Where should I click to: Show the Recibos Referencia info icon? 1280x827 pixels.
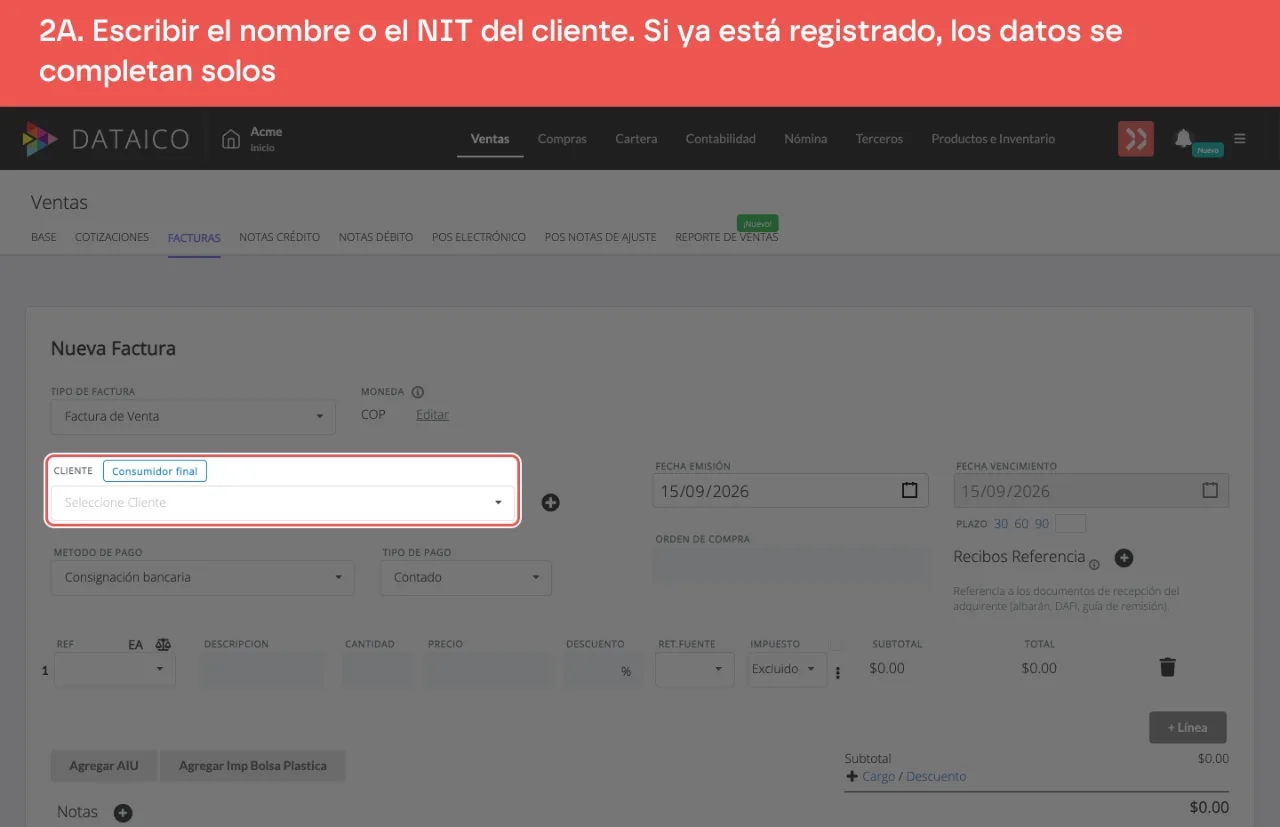(x=1094, y=564)
